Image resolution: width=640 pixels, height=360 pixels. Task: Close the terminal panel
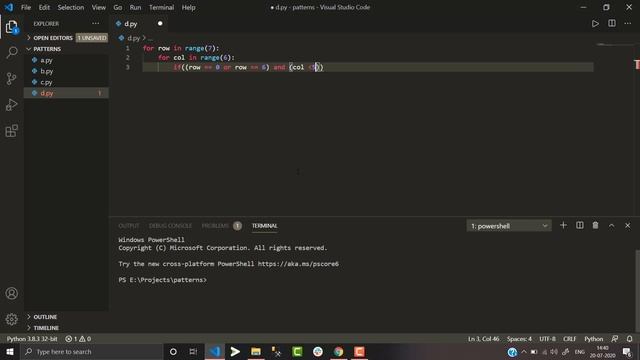pos(627,225)
